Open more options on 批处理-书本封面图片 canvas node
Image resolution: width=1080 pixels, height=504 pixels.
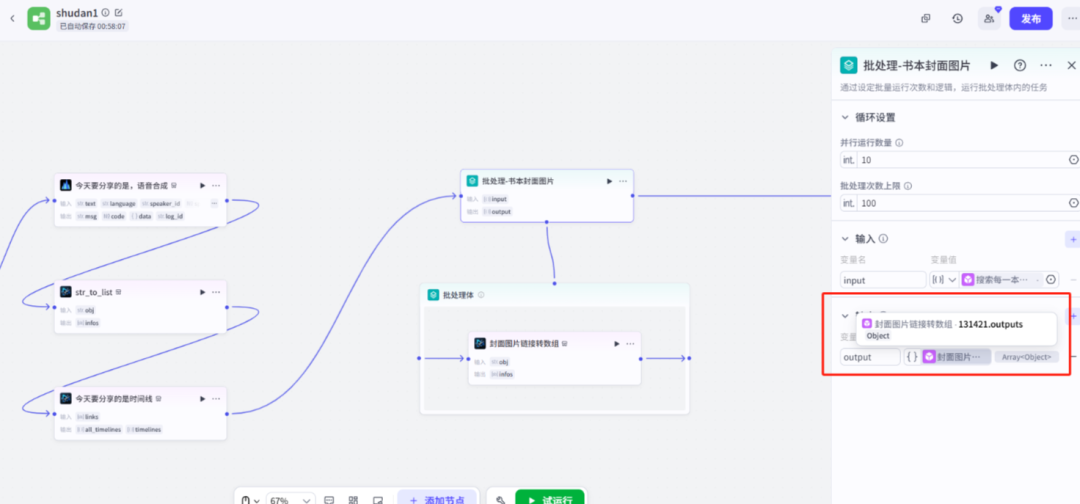click(x=623, y=181)
